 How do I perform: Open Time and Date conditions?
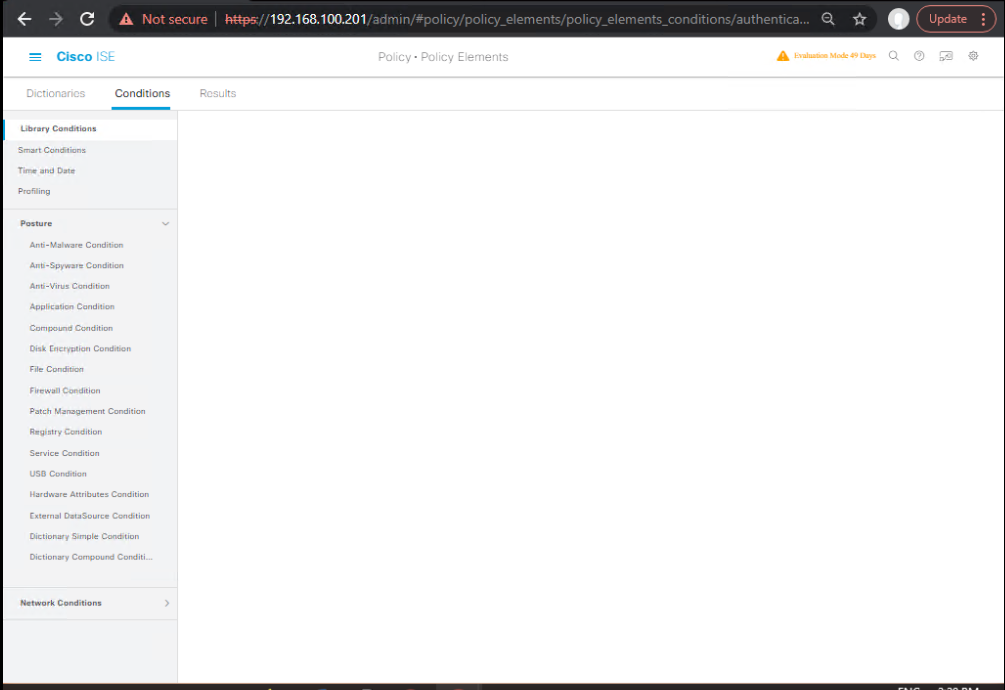click(46, 170)
